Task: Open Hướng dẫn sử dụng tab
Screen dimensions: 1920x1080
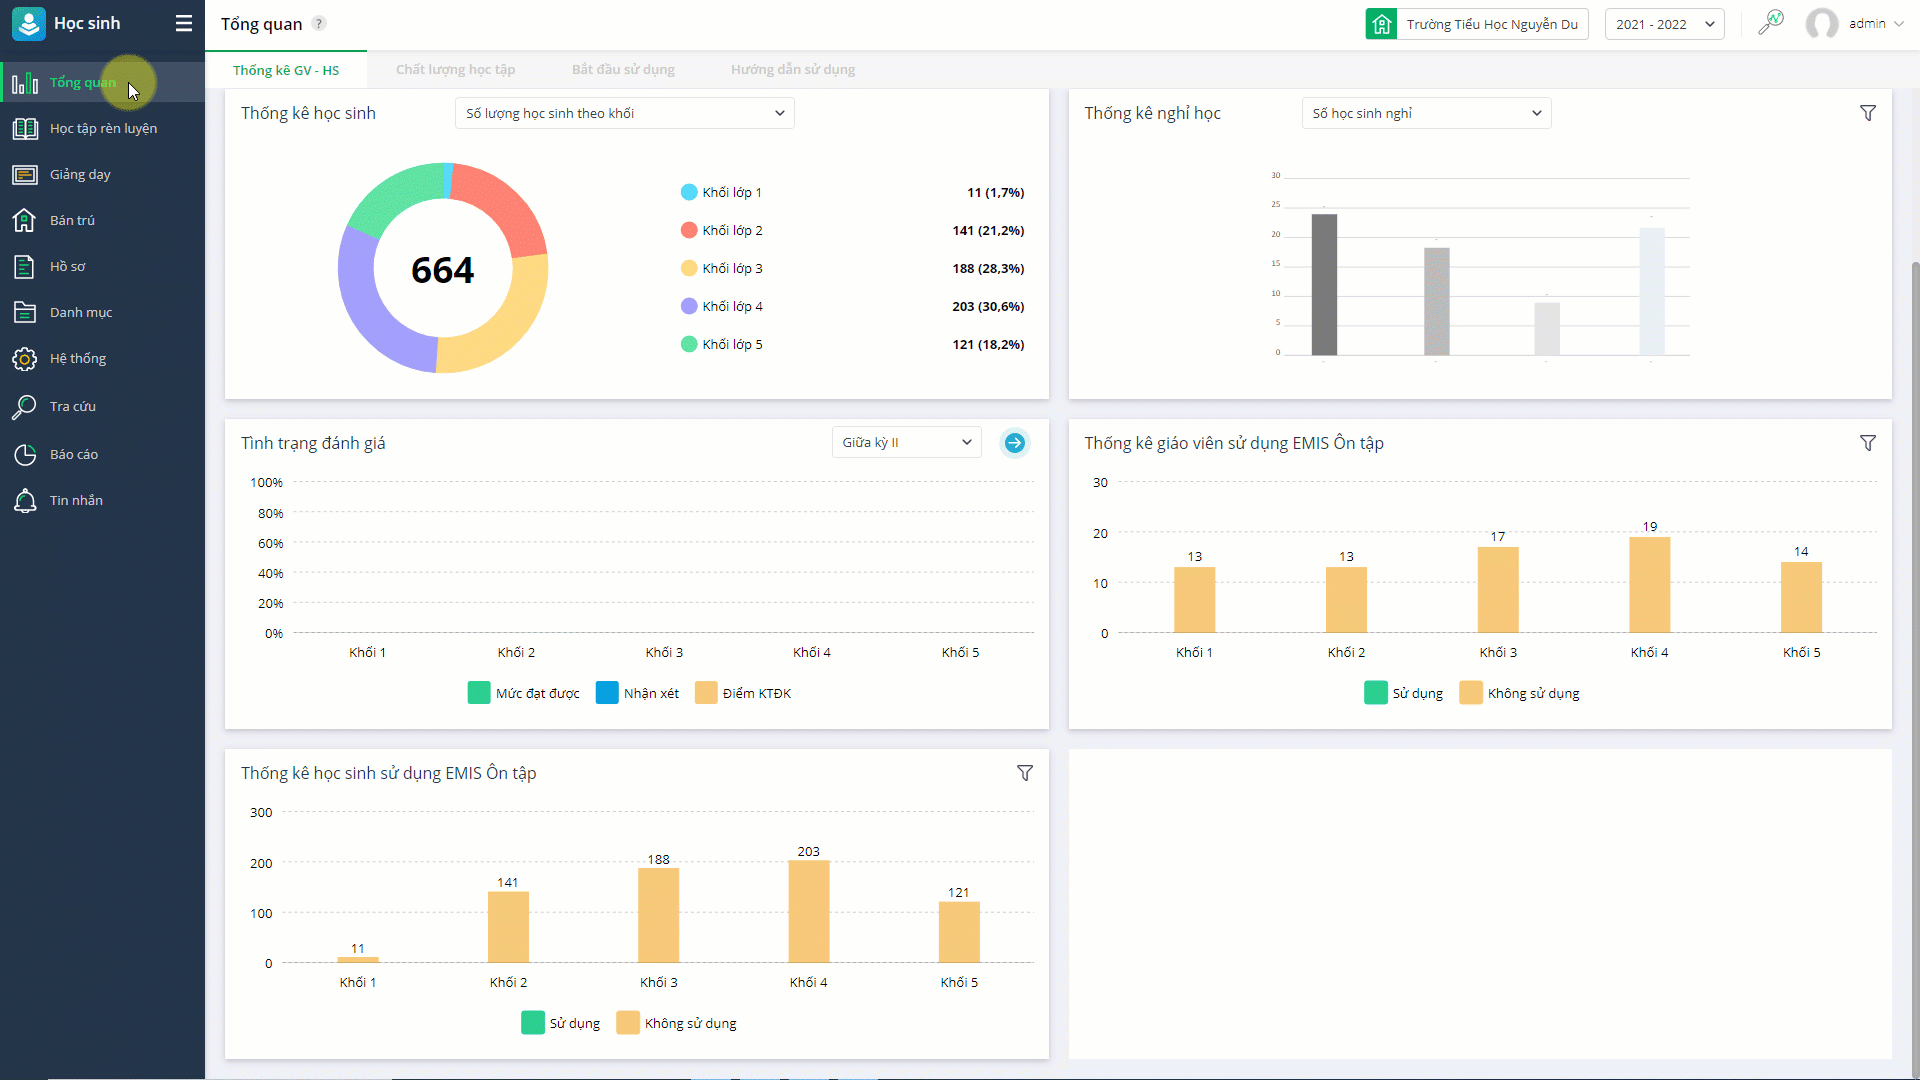Action: (x=792, y=70)
